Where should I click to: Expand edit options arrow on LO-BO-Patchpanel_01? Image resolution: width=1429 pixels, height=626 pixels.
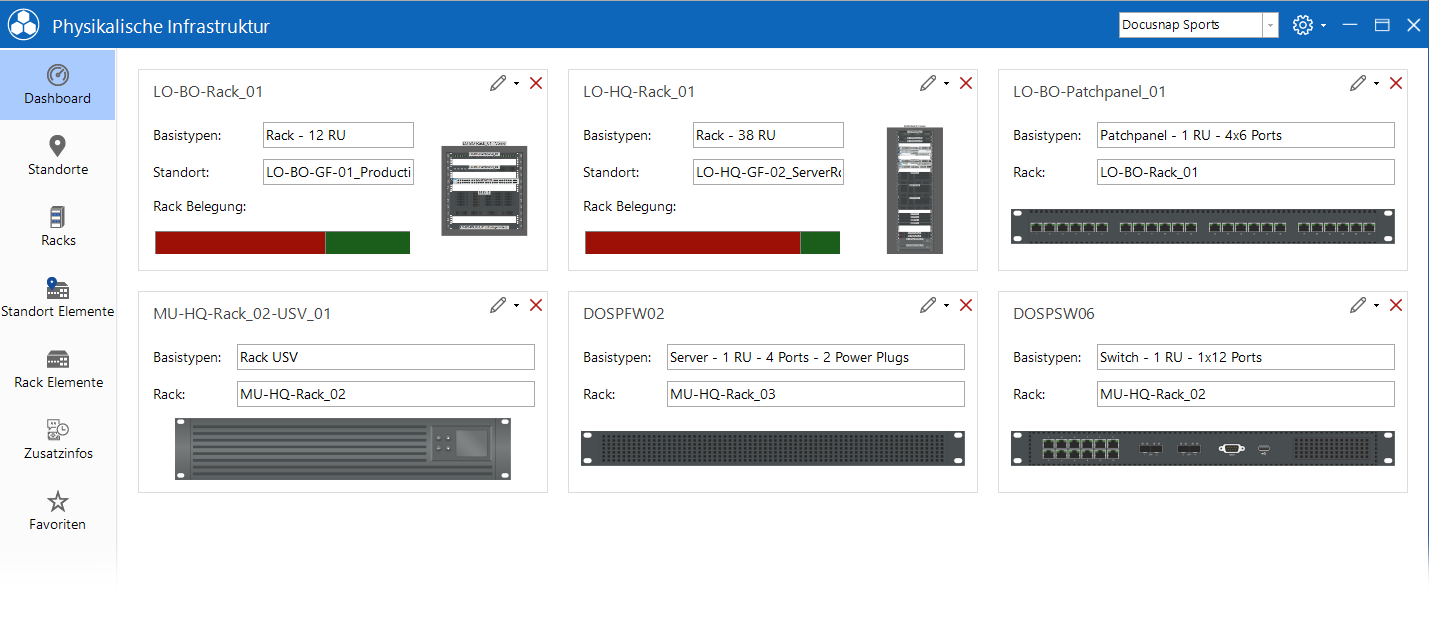(x=1376, y=84)
